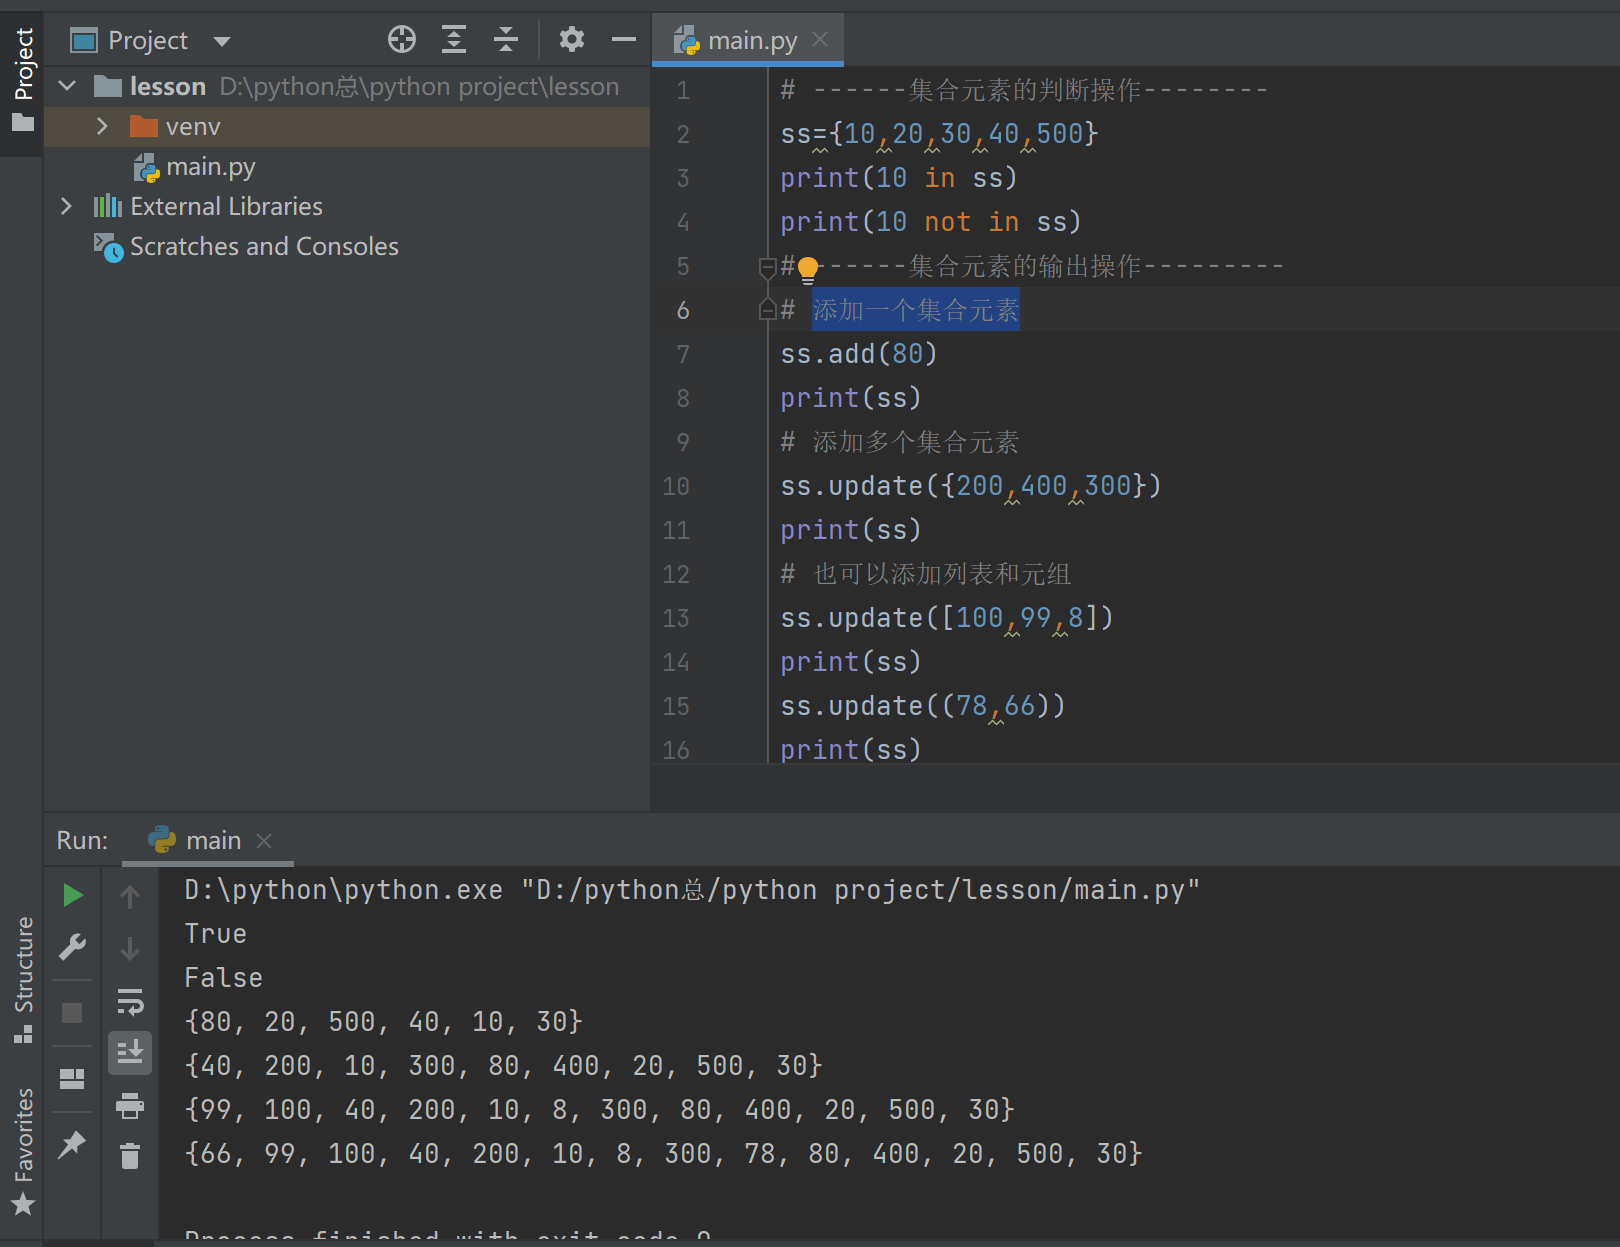Click the Select Opened File locate icon
This screenshot has height=1247, width=1620.
pyautogui.click(x=402, y=40)
